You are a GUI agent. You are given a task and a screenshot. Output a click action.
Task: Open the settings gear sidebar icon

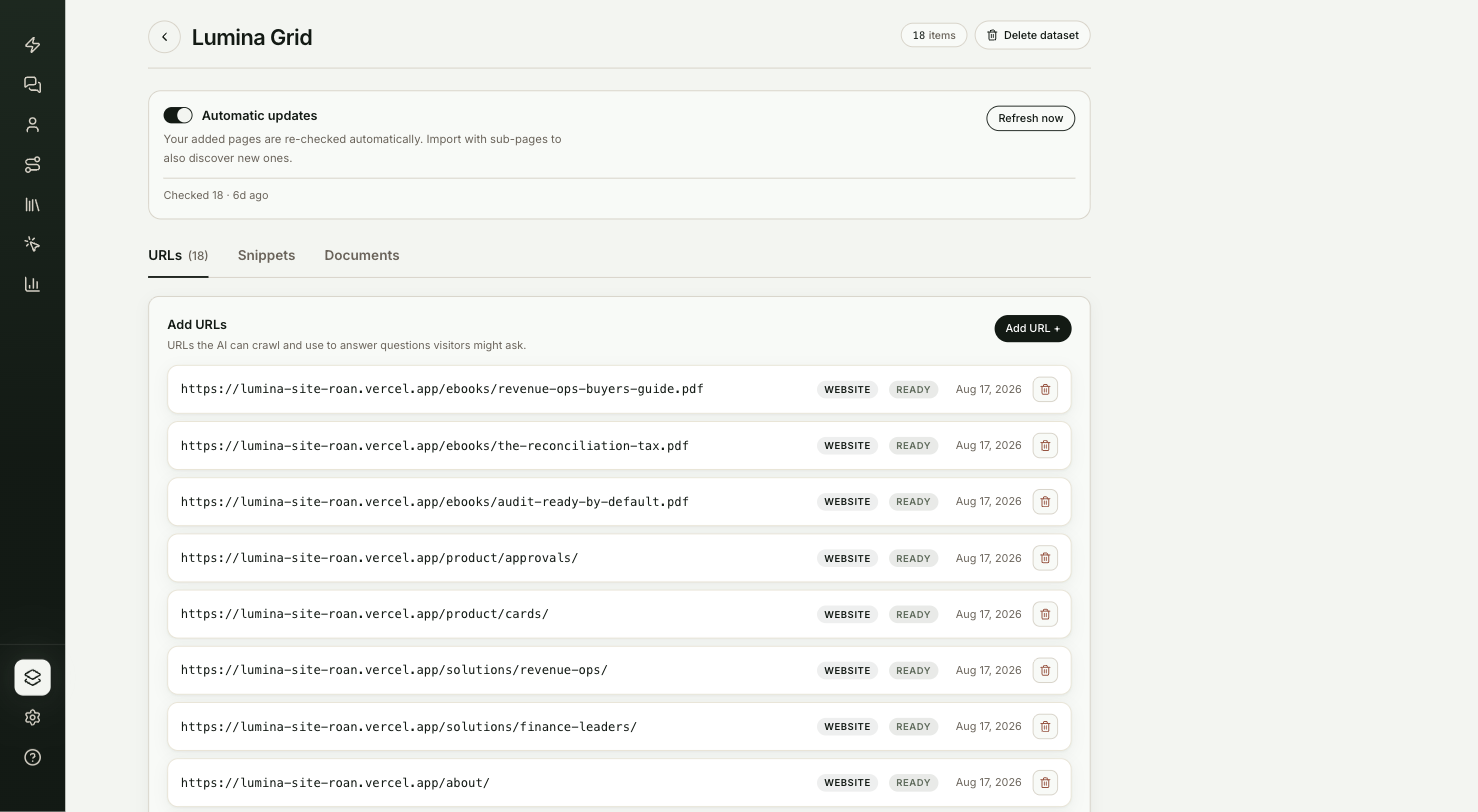32,718
